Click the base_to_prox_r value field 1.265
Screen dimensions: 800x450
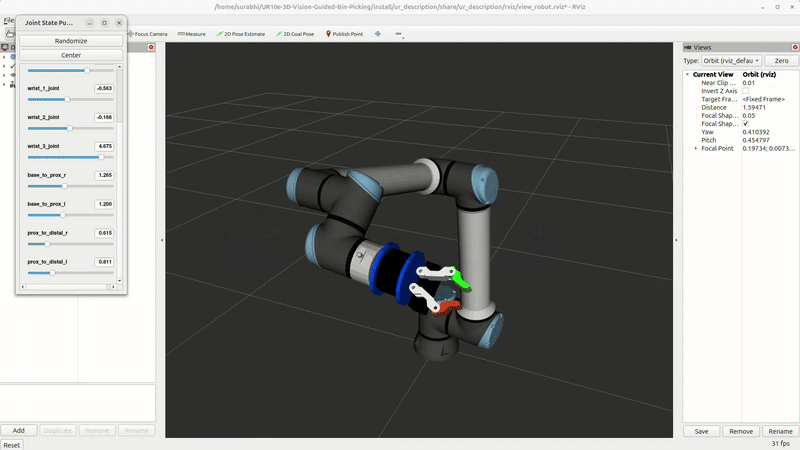[x=104, y=175]
